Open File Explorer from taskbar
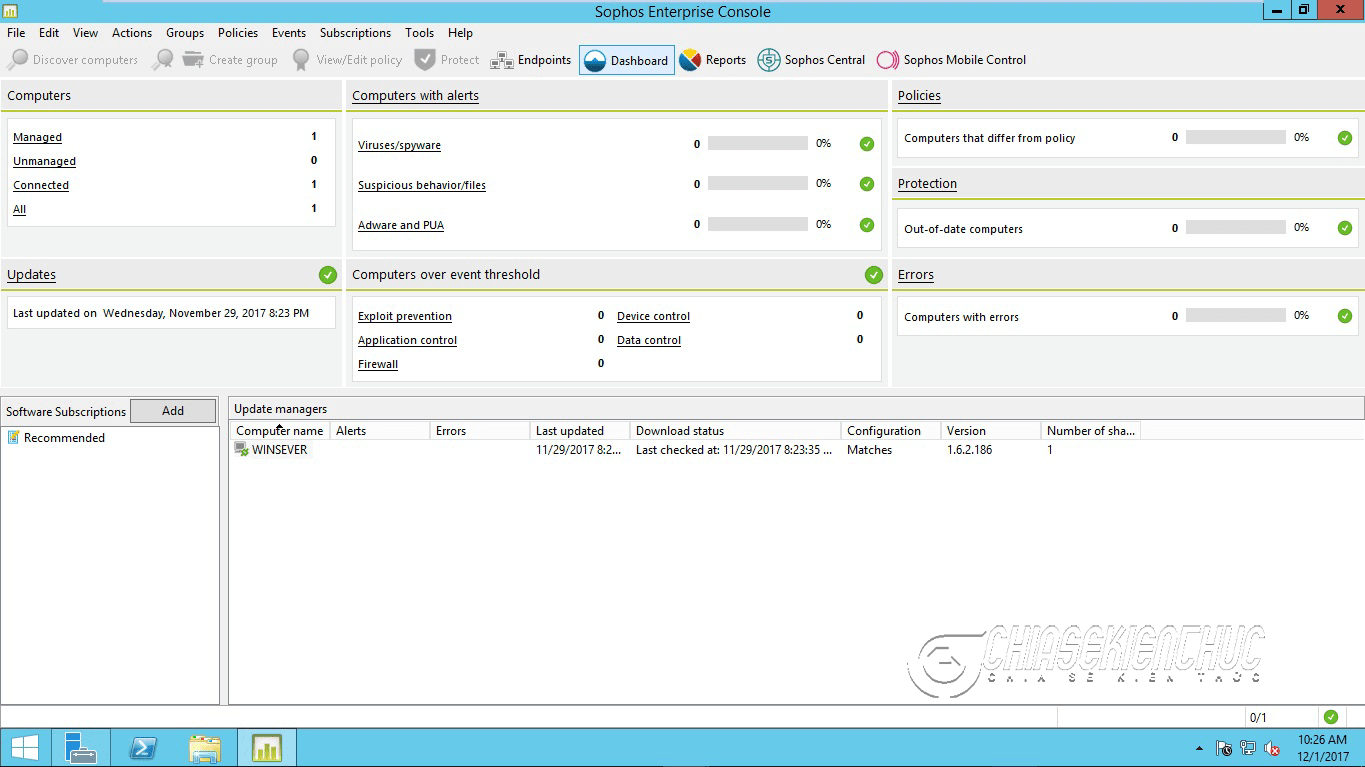 pos(205,747)
